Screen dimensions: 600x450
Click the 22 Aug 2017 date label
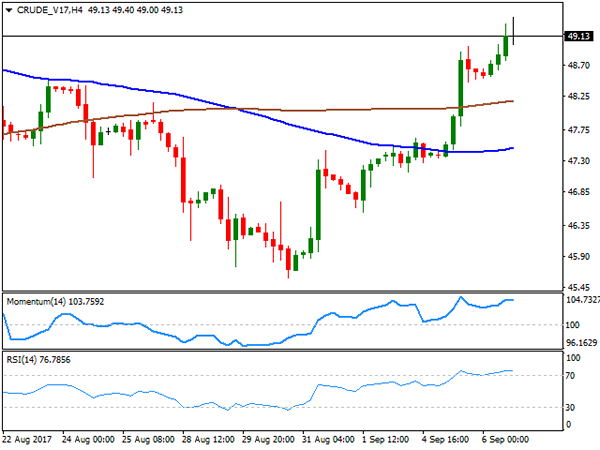click(27, 439)
